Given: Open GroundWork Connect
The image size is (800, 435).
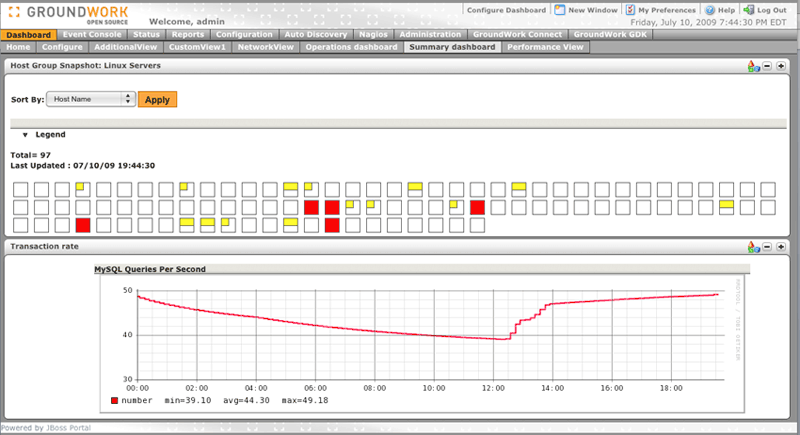Looking at the screenshot, I should pos(517,34).
